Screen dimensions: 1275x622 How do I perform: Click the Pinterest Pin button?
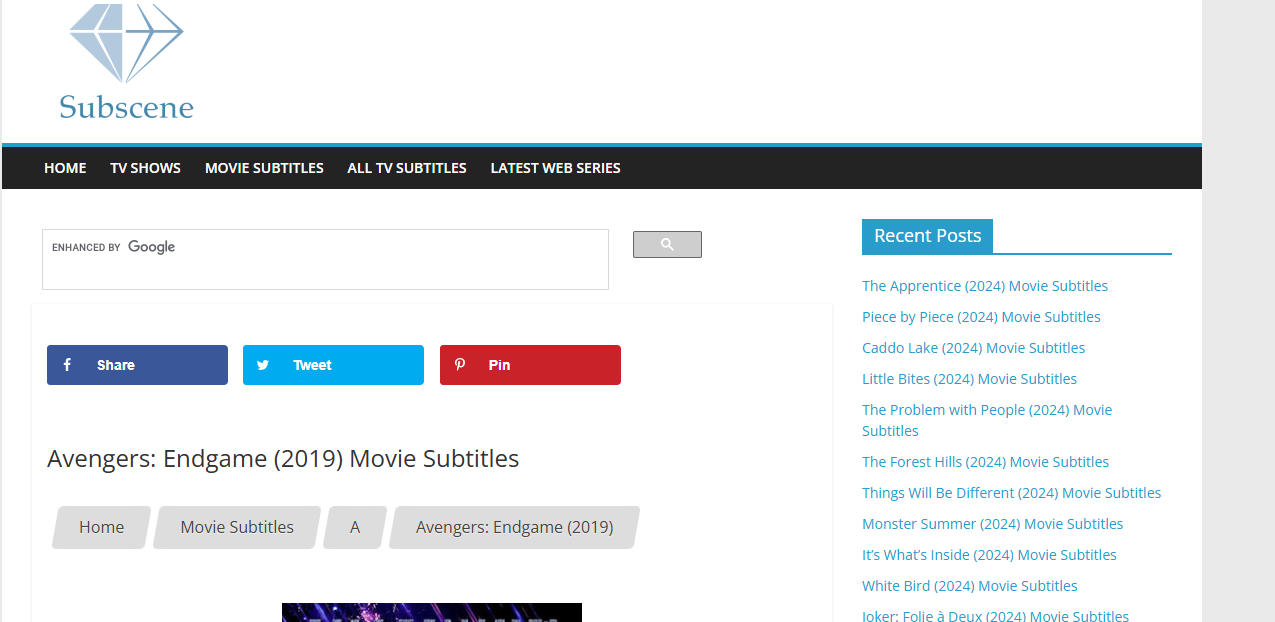click(x=530, y=365)
